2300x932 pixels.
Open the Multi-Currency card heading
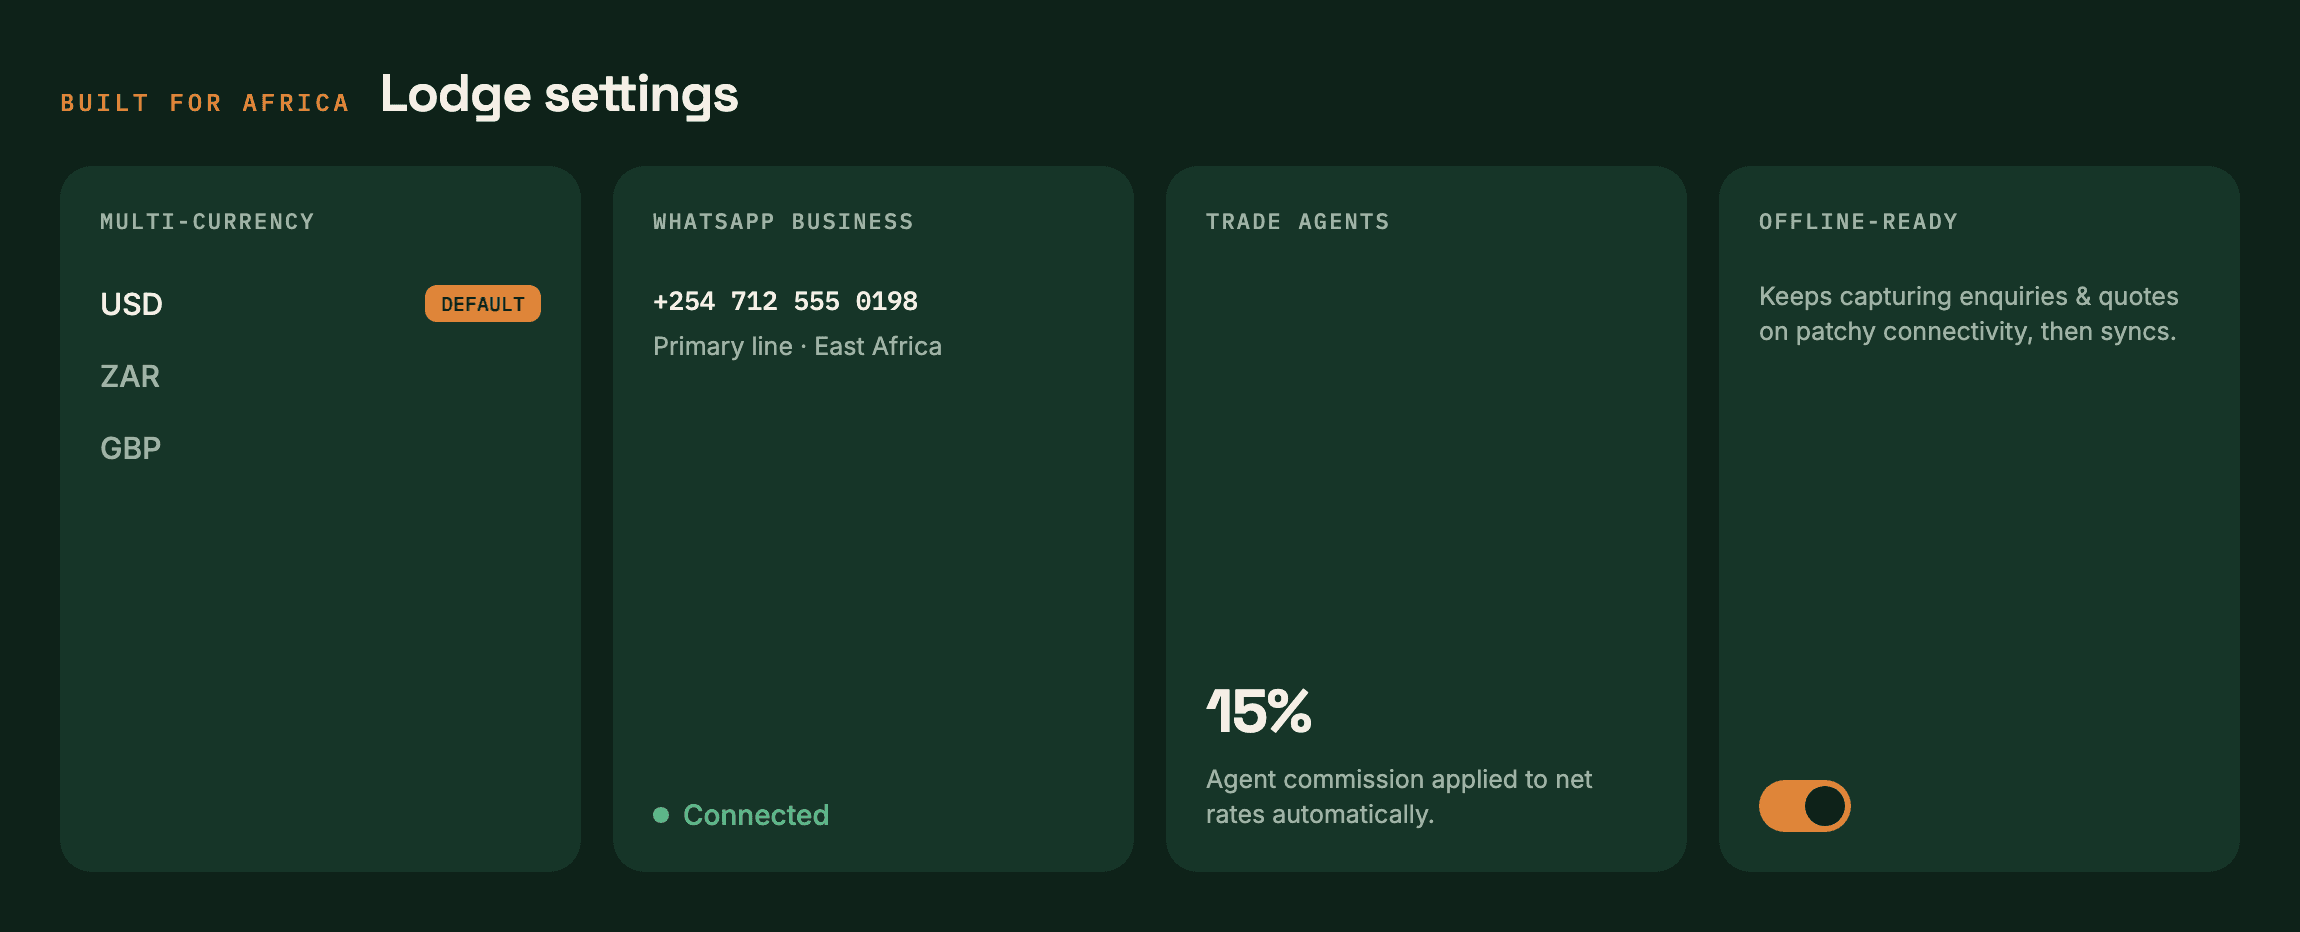[x=207, y=222]
